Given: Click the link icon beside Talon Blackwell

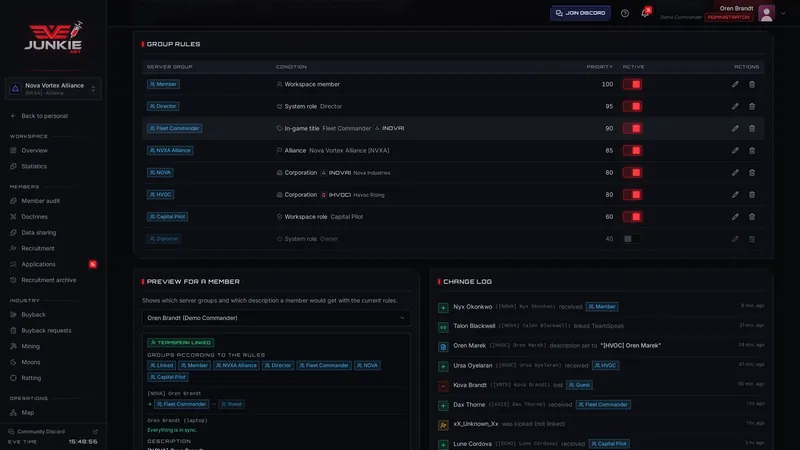Looking at the screenshot, I should pyautogui.click(x=443, y=327).
